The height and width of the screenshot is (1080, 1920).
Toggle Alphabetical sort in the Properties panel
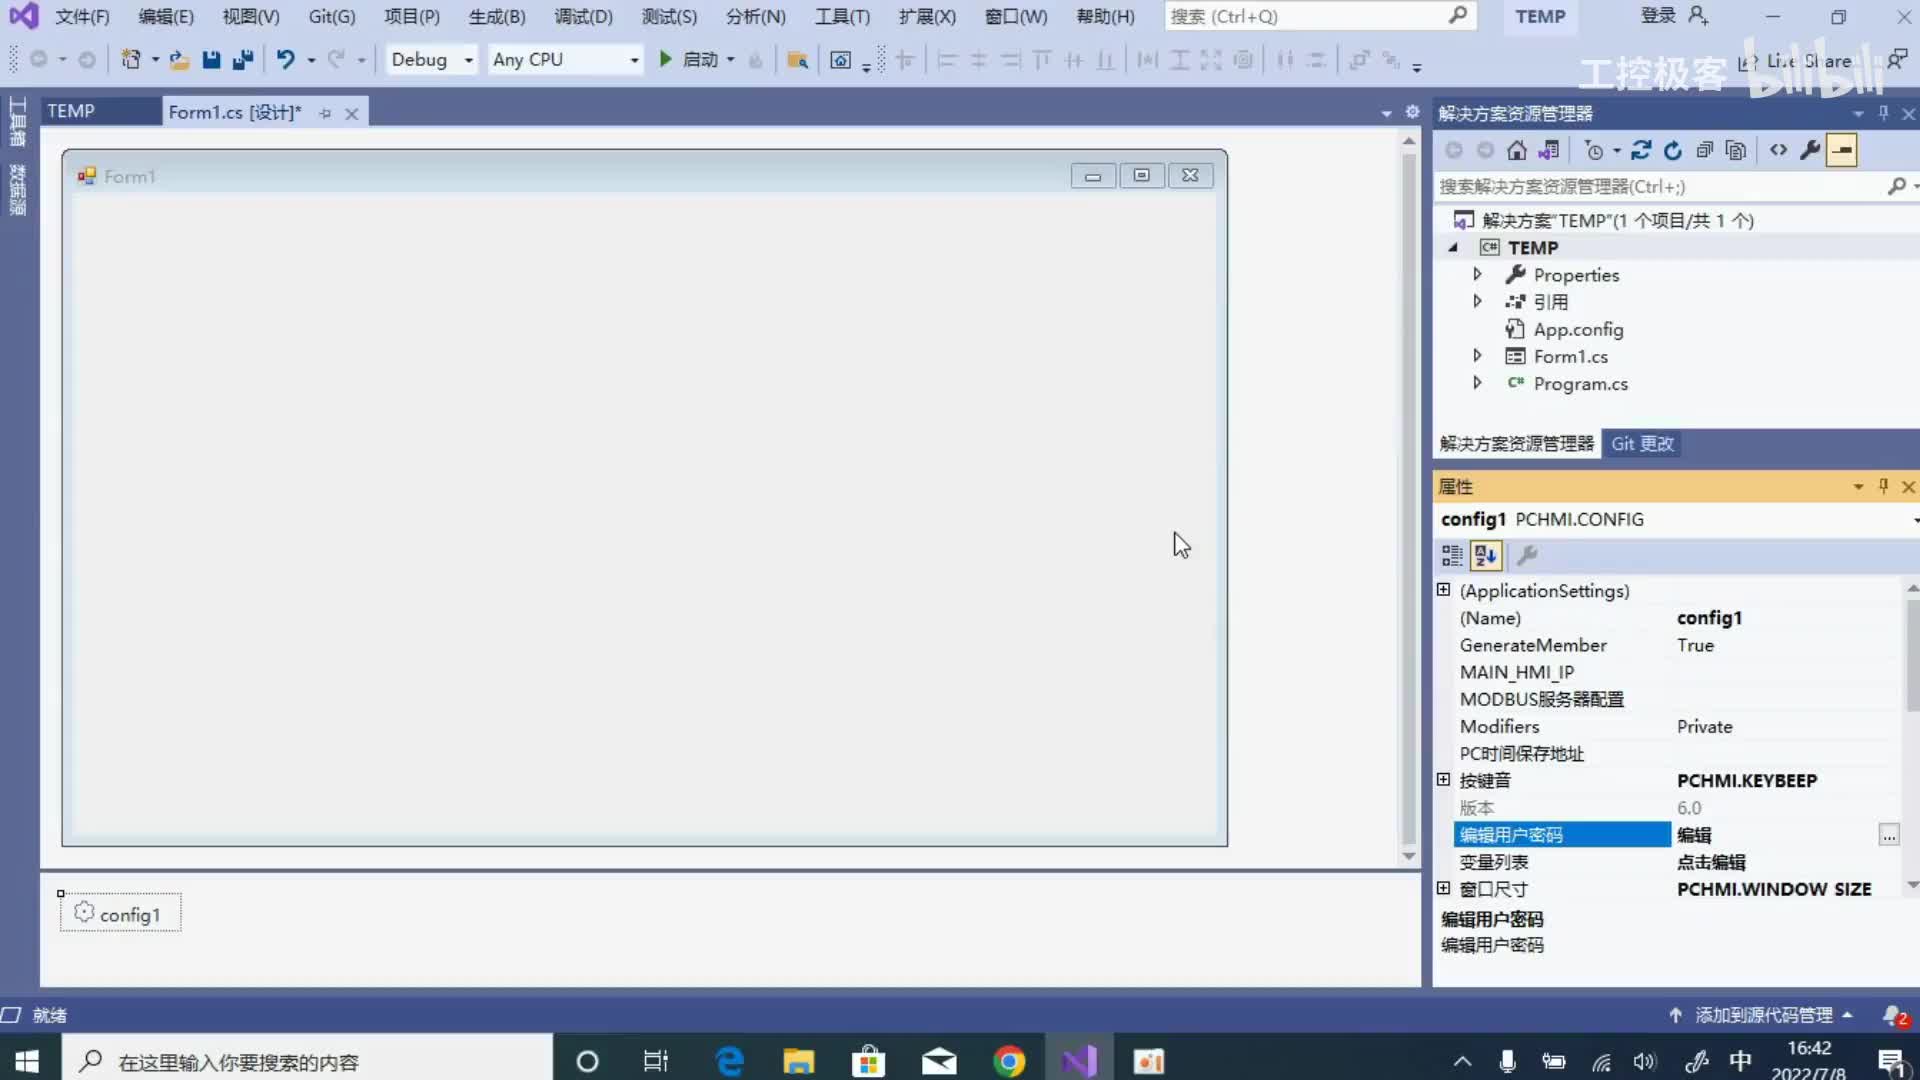(1485, 555)
